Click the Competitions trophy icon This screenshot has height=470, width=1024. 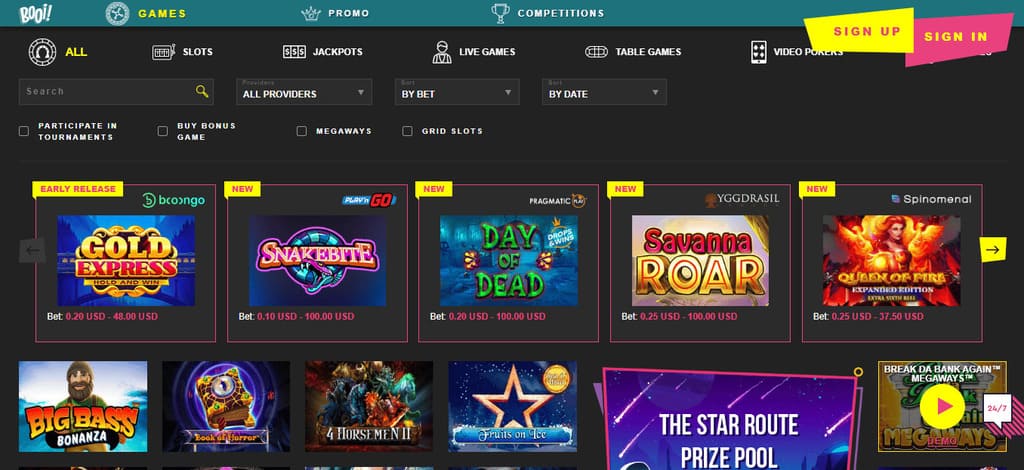pyautogui.click(x=500, y=13)
